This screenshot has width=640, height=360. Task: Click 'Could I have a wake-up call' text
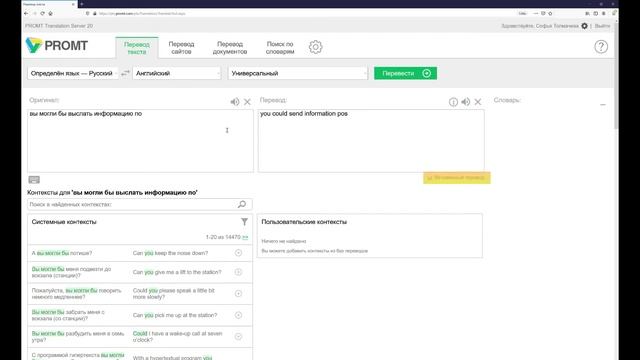click(x=178, y=337)
